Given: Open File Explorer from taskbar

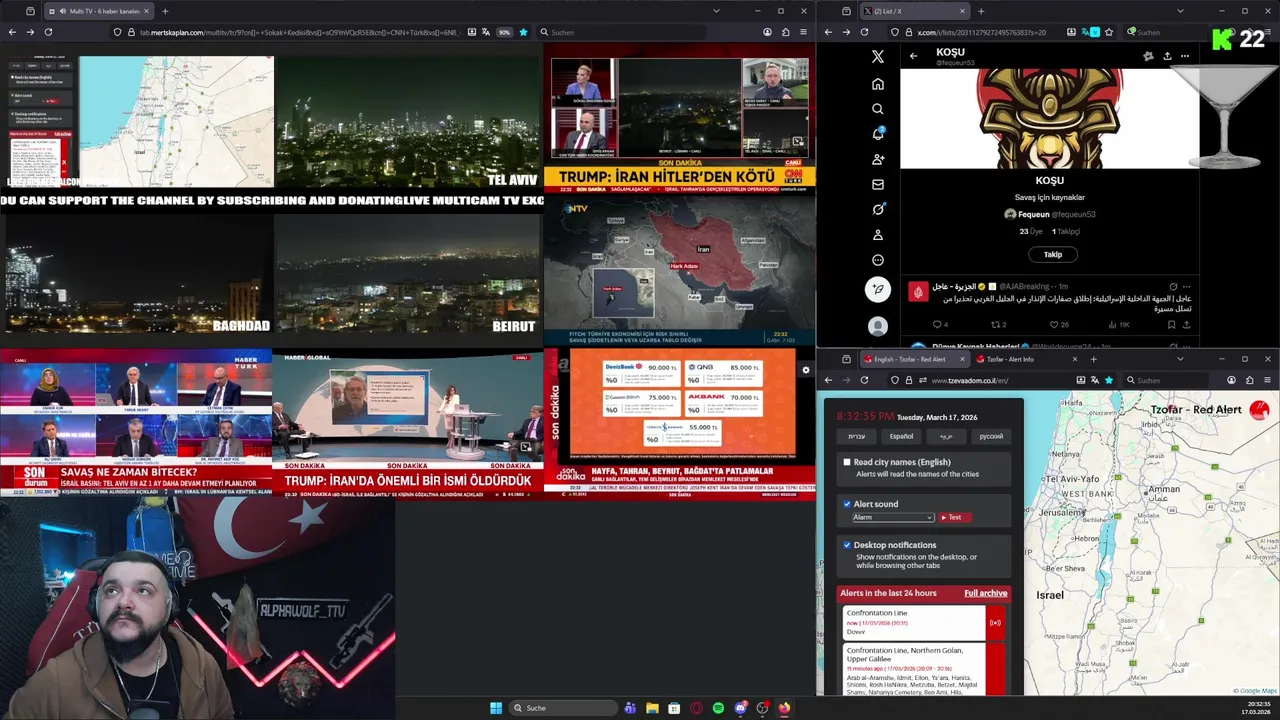Looking at the screenshot, I should (x=652, y=708).
